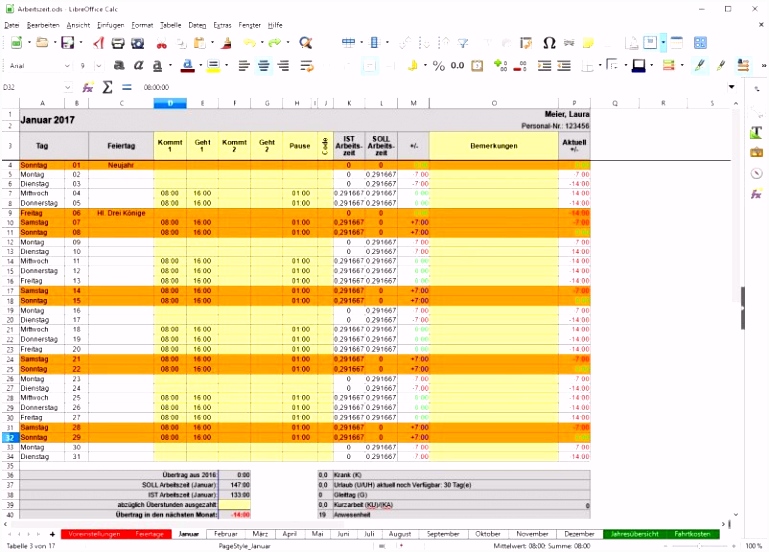Viewport: 769px width, 552px height.
Task: Save the document with the floppy icon
Action: click(68, 43)
